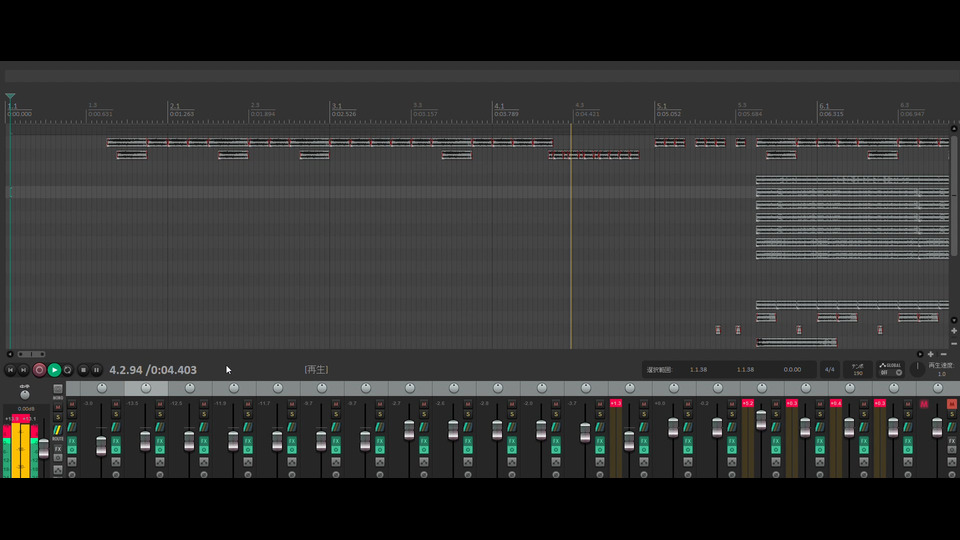Viewport: 960px width, 540px height.
Task: Clear the +0.4 peak indicator
Action: pyautogui.click(x=836, y=403)
